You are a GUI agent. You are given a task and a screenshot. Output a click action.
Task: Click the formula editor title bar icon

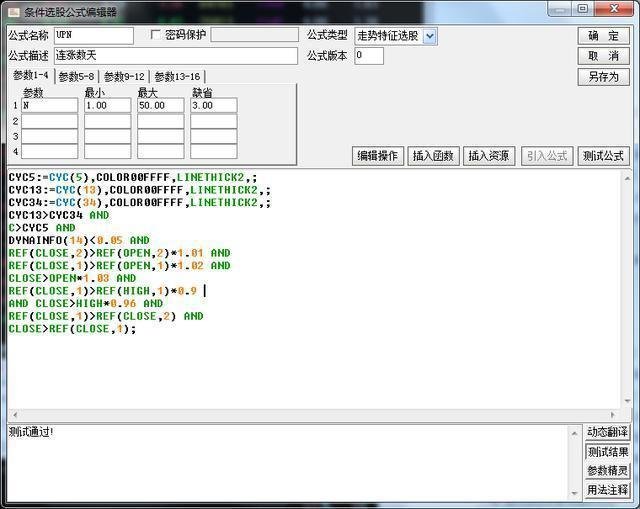[12, 11]
